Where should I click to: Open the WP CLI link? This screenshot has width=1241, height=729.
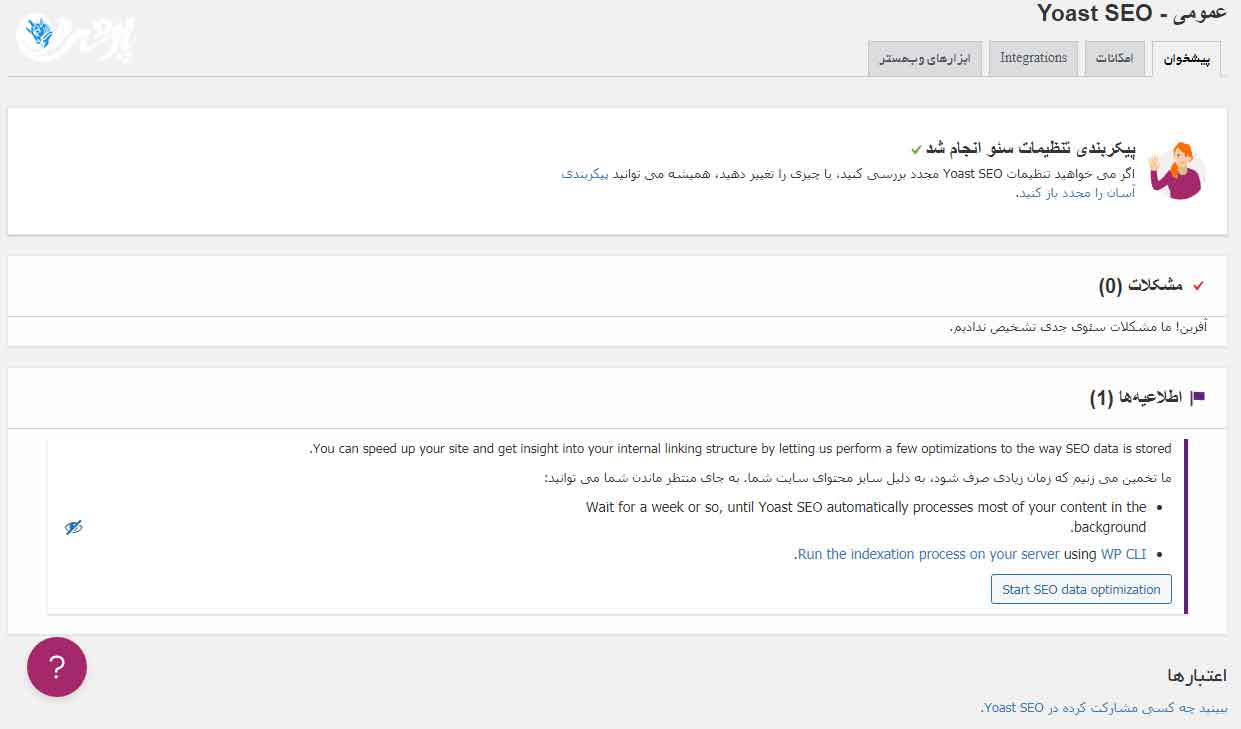point(1123,554)
